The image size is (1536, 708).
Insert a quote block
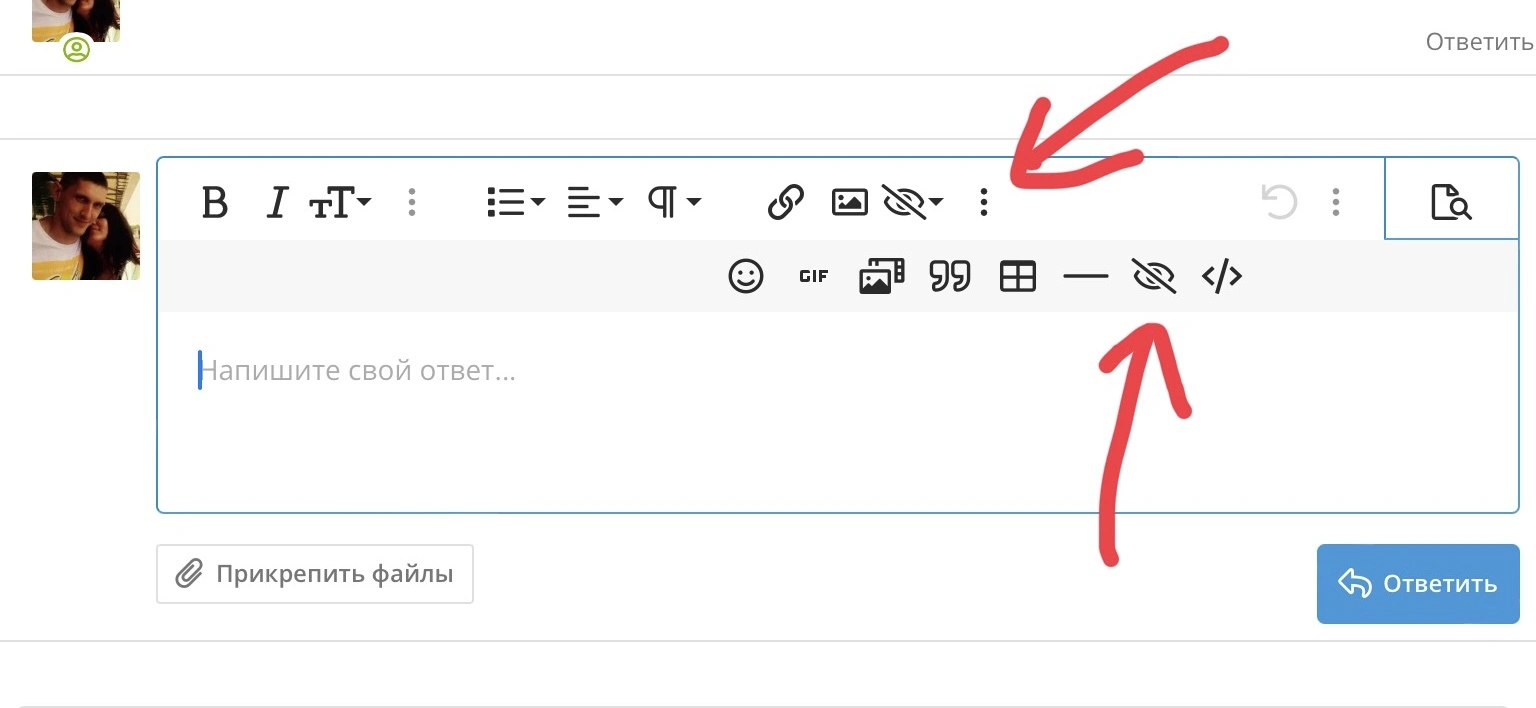pyautogui.click(x=950, y=276)
